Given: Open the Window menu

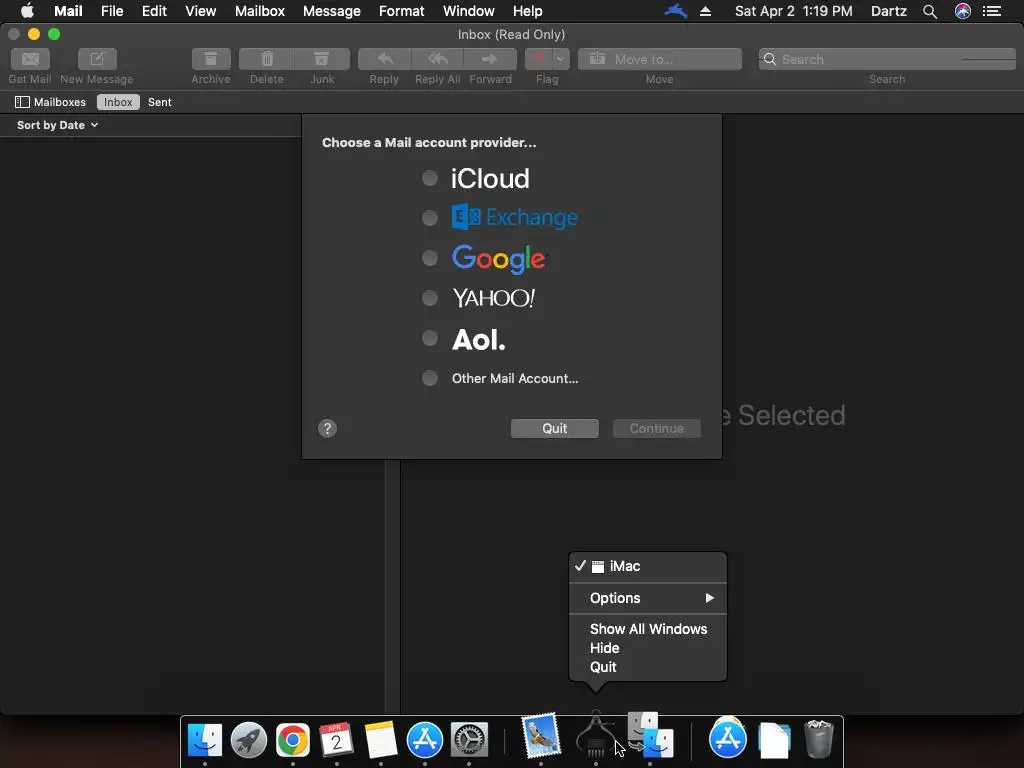Looking at the screenshot, I should [468, 11].
